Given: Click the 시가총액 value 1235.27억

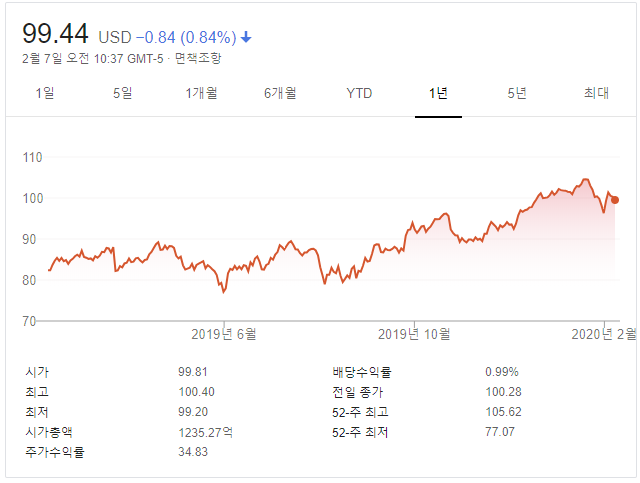Looking at the screenshot, I should pyautogui.click(x=205, y=432).
